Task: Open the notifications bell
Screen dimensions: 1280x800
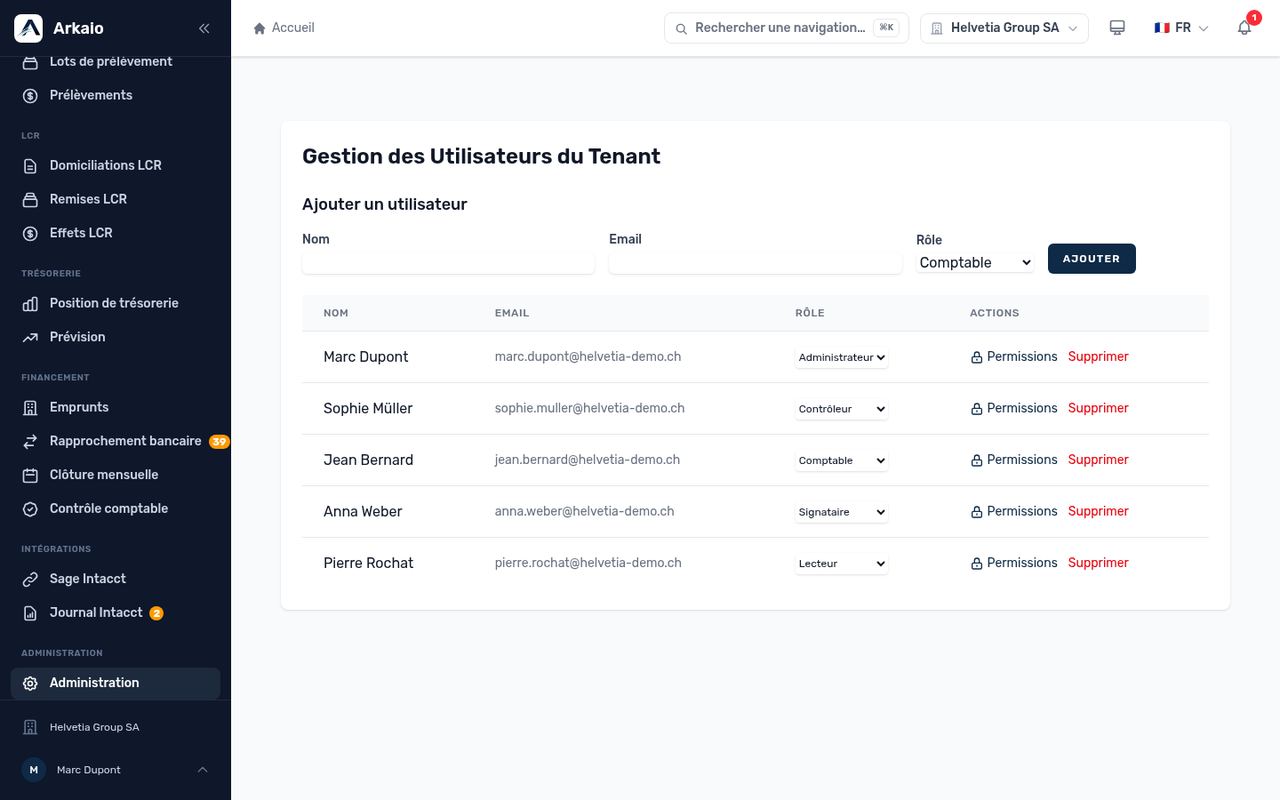Action: coord(1245,28)
